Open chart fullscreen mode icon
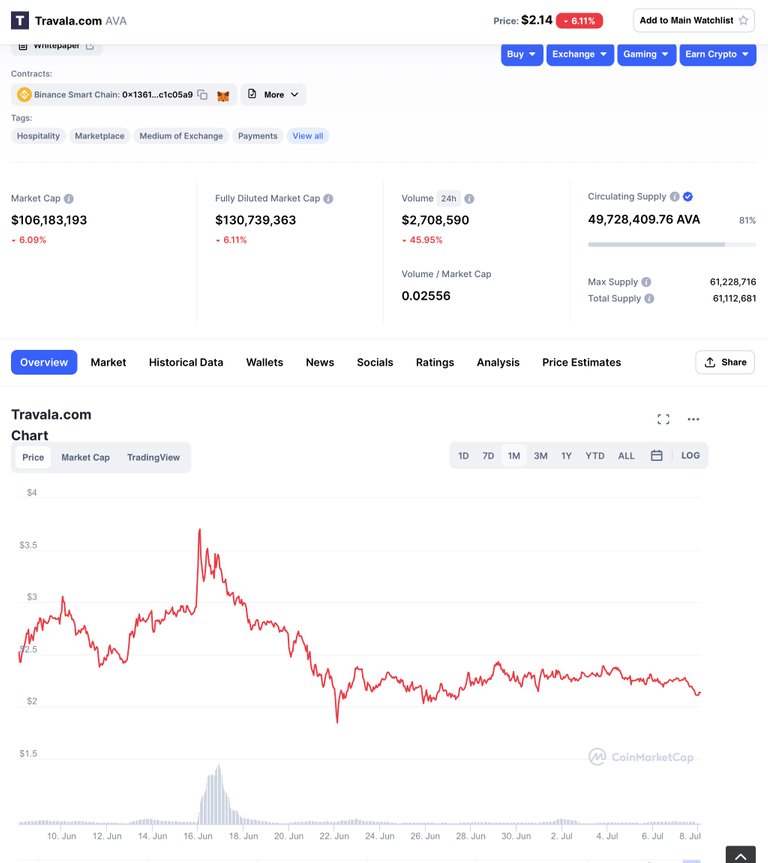This screenshot has height=863, width=768. point(663,419)
